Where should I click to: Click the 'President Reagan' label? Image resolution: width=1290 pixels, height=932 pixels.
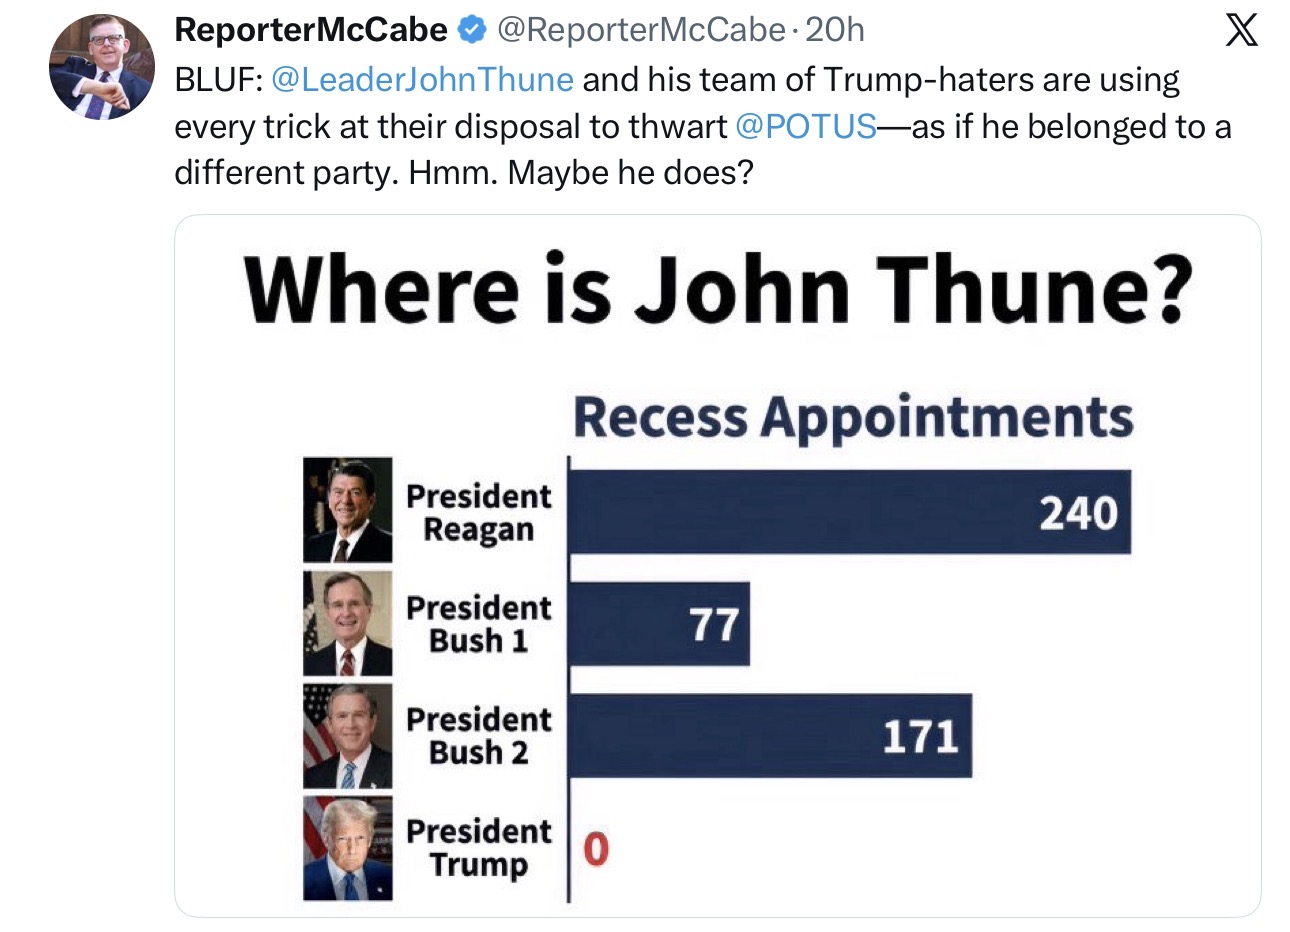[478, 512]
